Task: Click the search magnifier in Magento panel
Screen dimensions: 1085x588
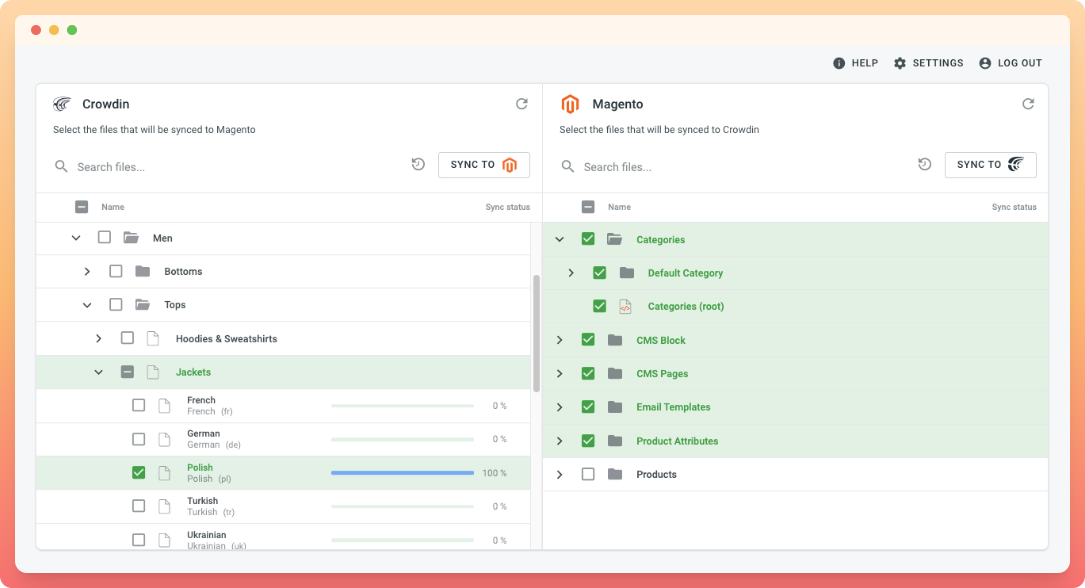Action: coord(568,167)
